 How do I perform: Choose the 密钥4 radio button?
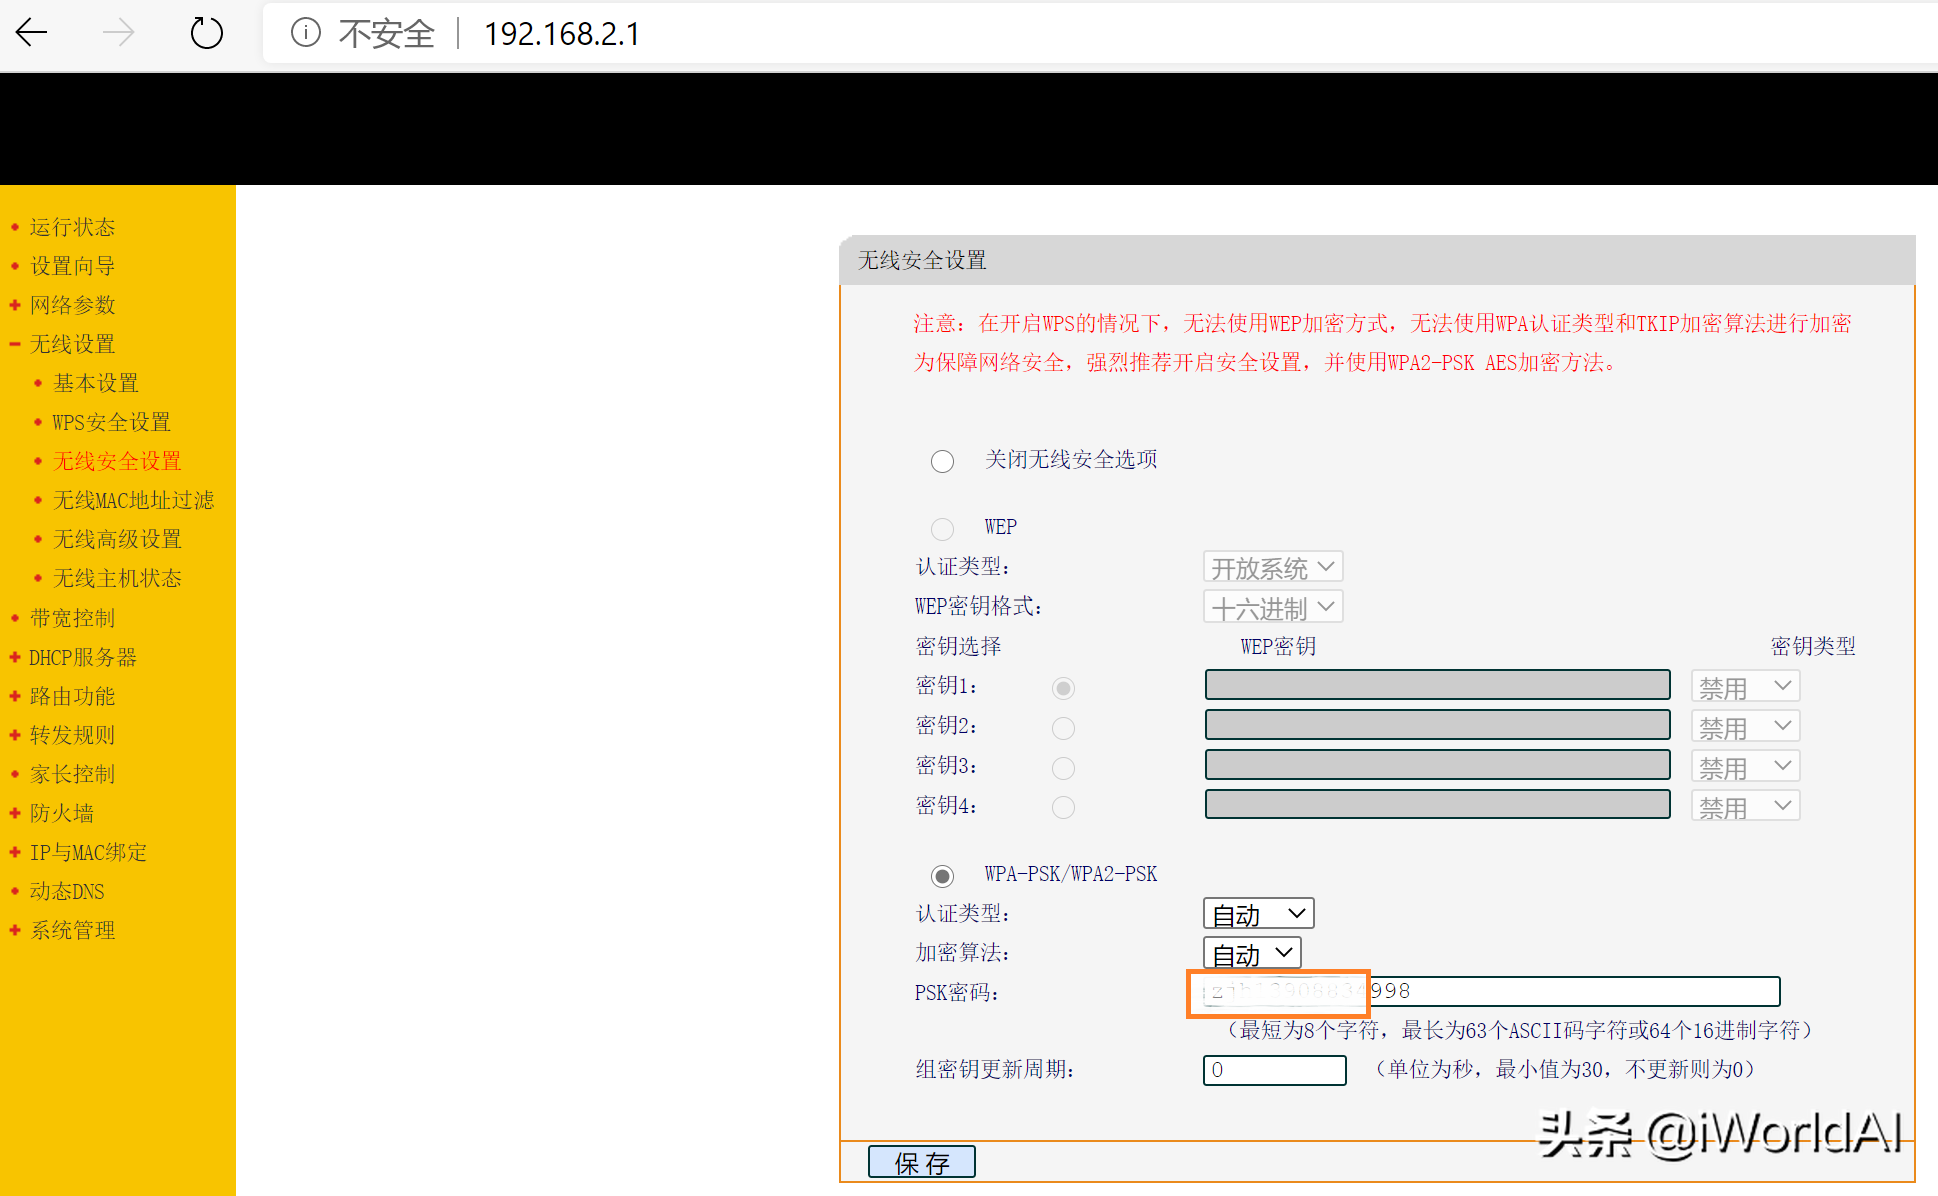tap(1063, 807)
